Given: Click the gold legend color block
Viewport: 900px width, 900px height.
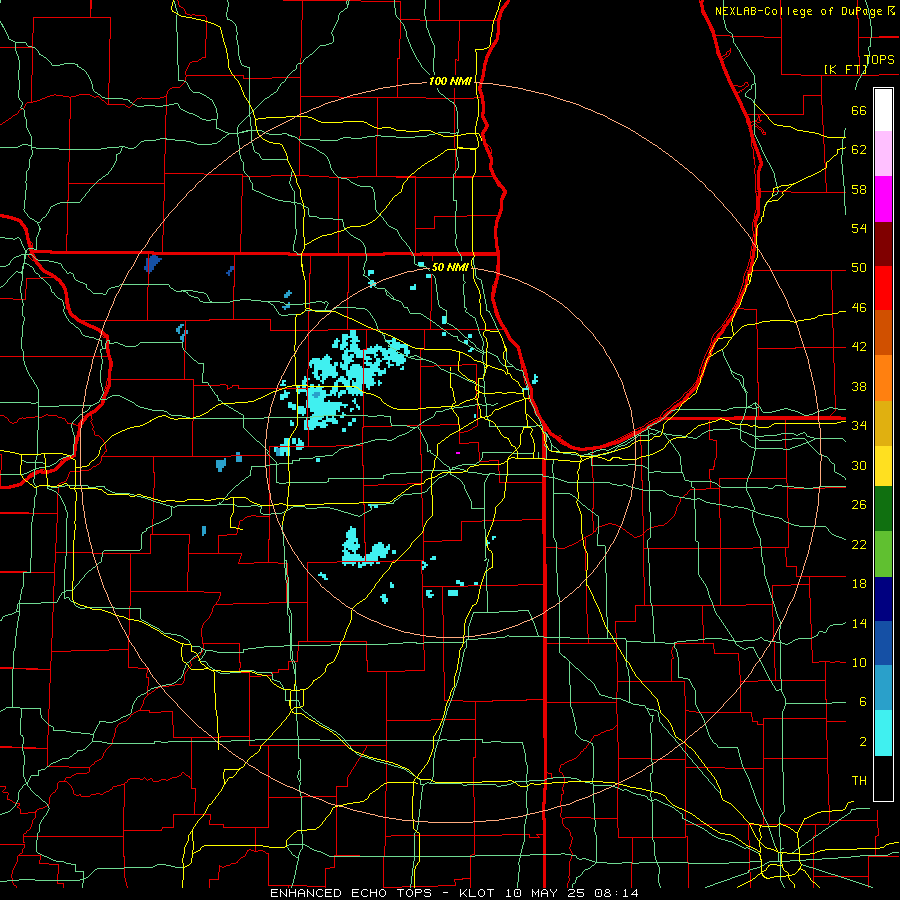Looking at the screenshot, I should point(883,423).
